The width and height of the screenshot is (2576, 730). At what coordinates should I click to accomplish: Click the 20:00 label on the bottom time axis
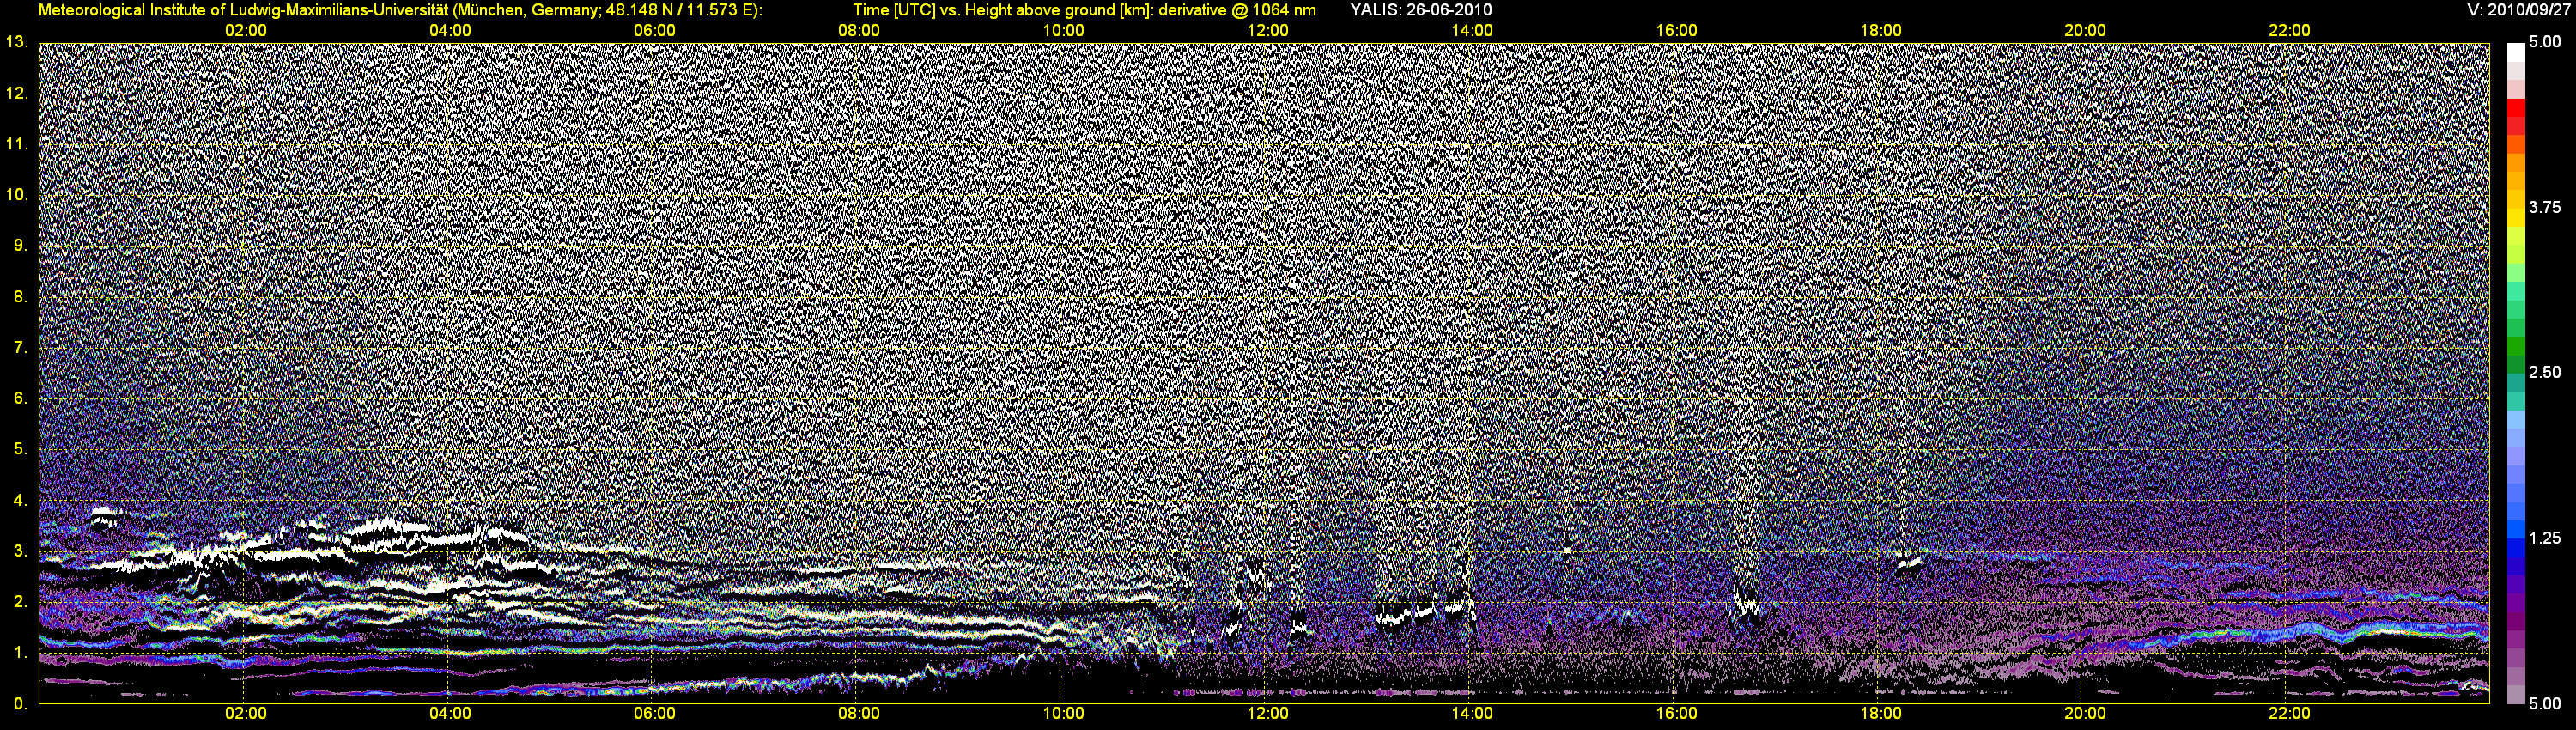(x=2085, y=713)
